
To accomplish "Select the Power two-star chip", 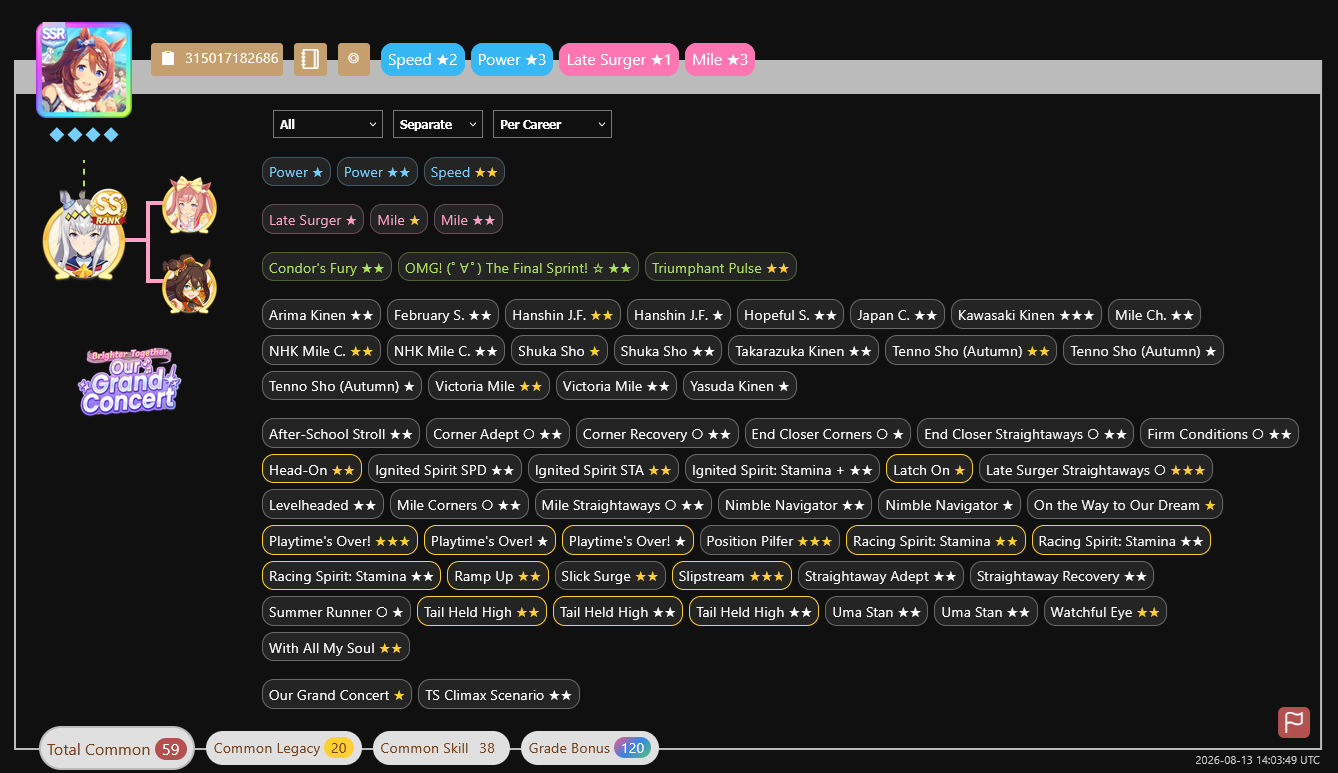I will point(377,172).
